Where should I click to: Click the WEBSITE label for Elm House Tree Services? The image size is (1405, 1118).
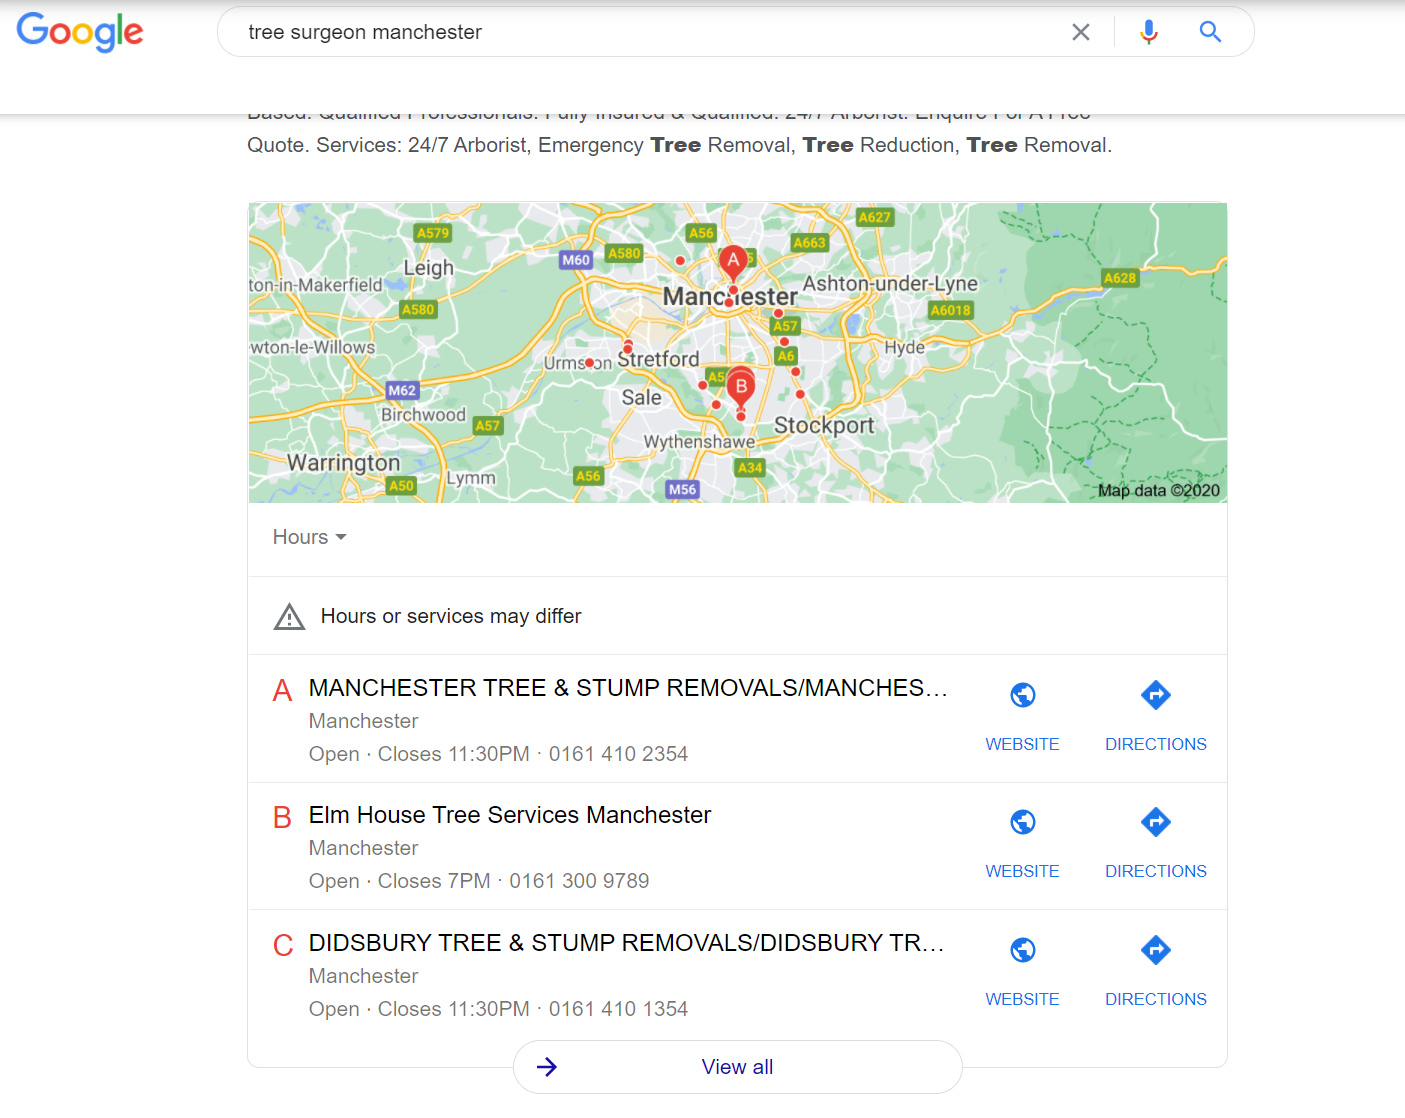tap(1022, 871)
